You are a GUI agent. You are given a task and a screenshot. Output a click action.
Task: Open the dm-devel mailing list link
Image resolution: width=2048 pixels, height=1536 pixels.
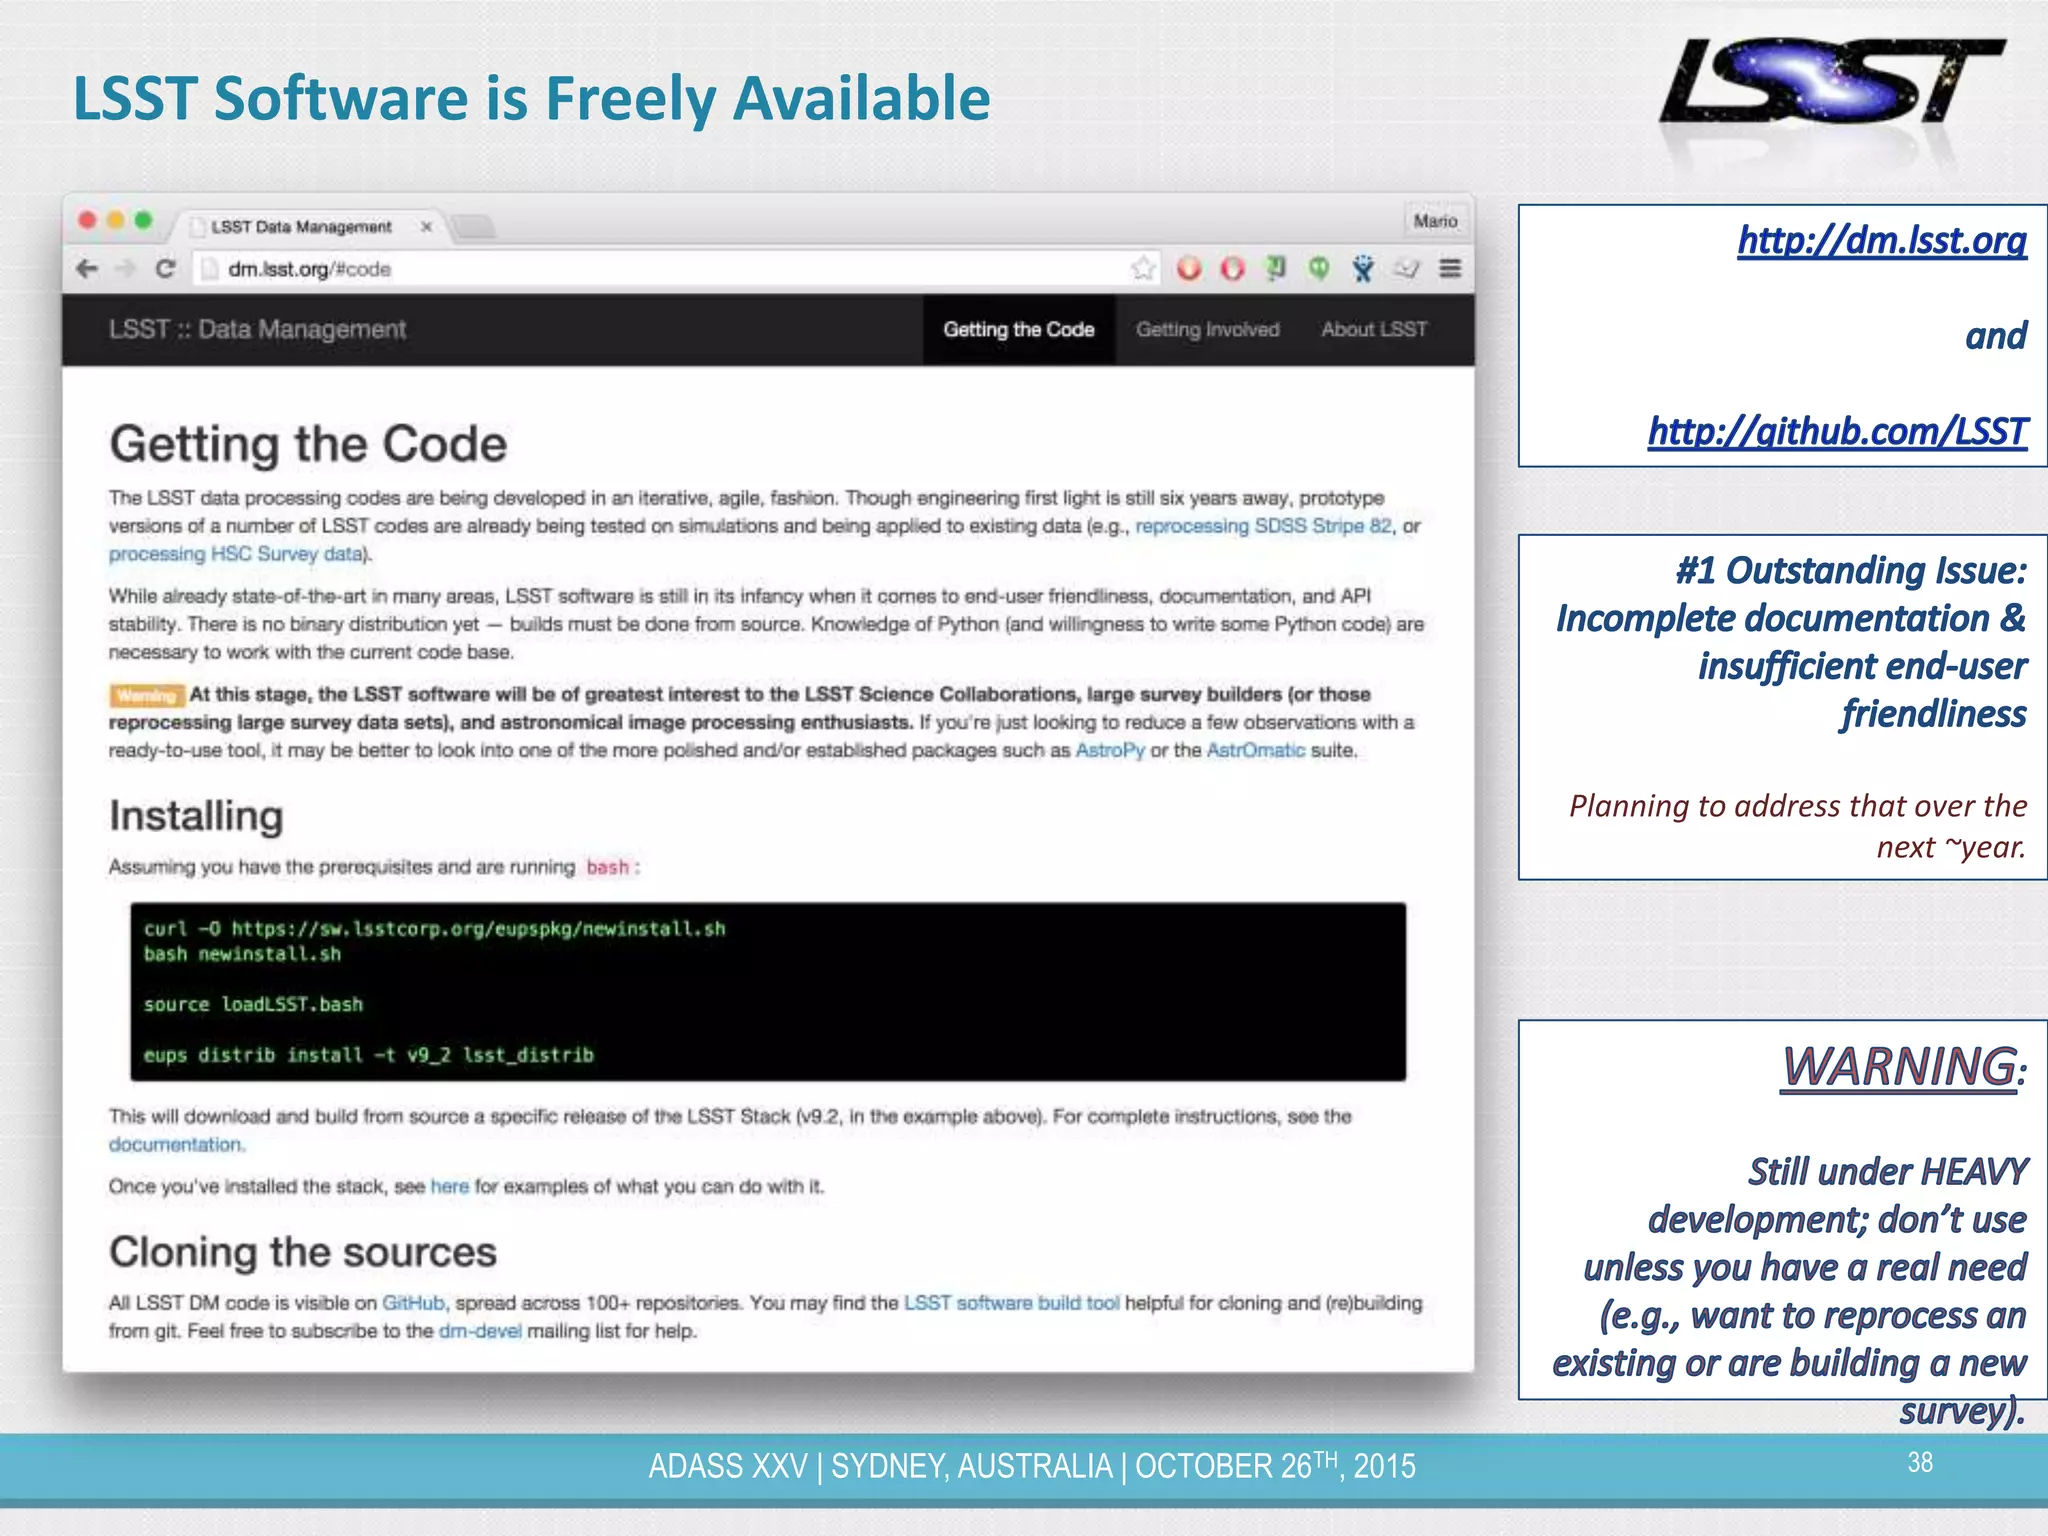[480, 1331]
